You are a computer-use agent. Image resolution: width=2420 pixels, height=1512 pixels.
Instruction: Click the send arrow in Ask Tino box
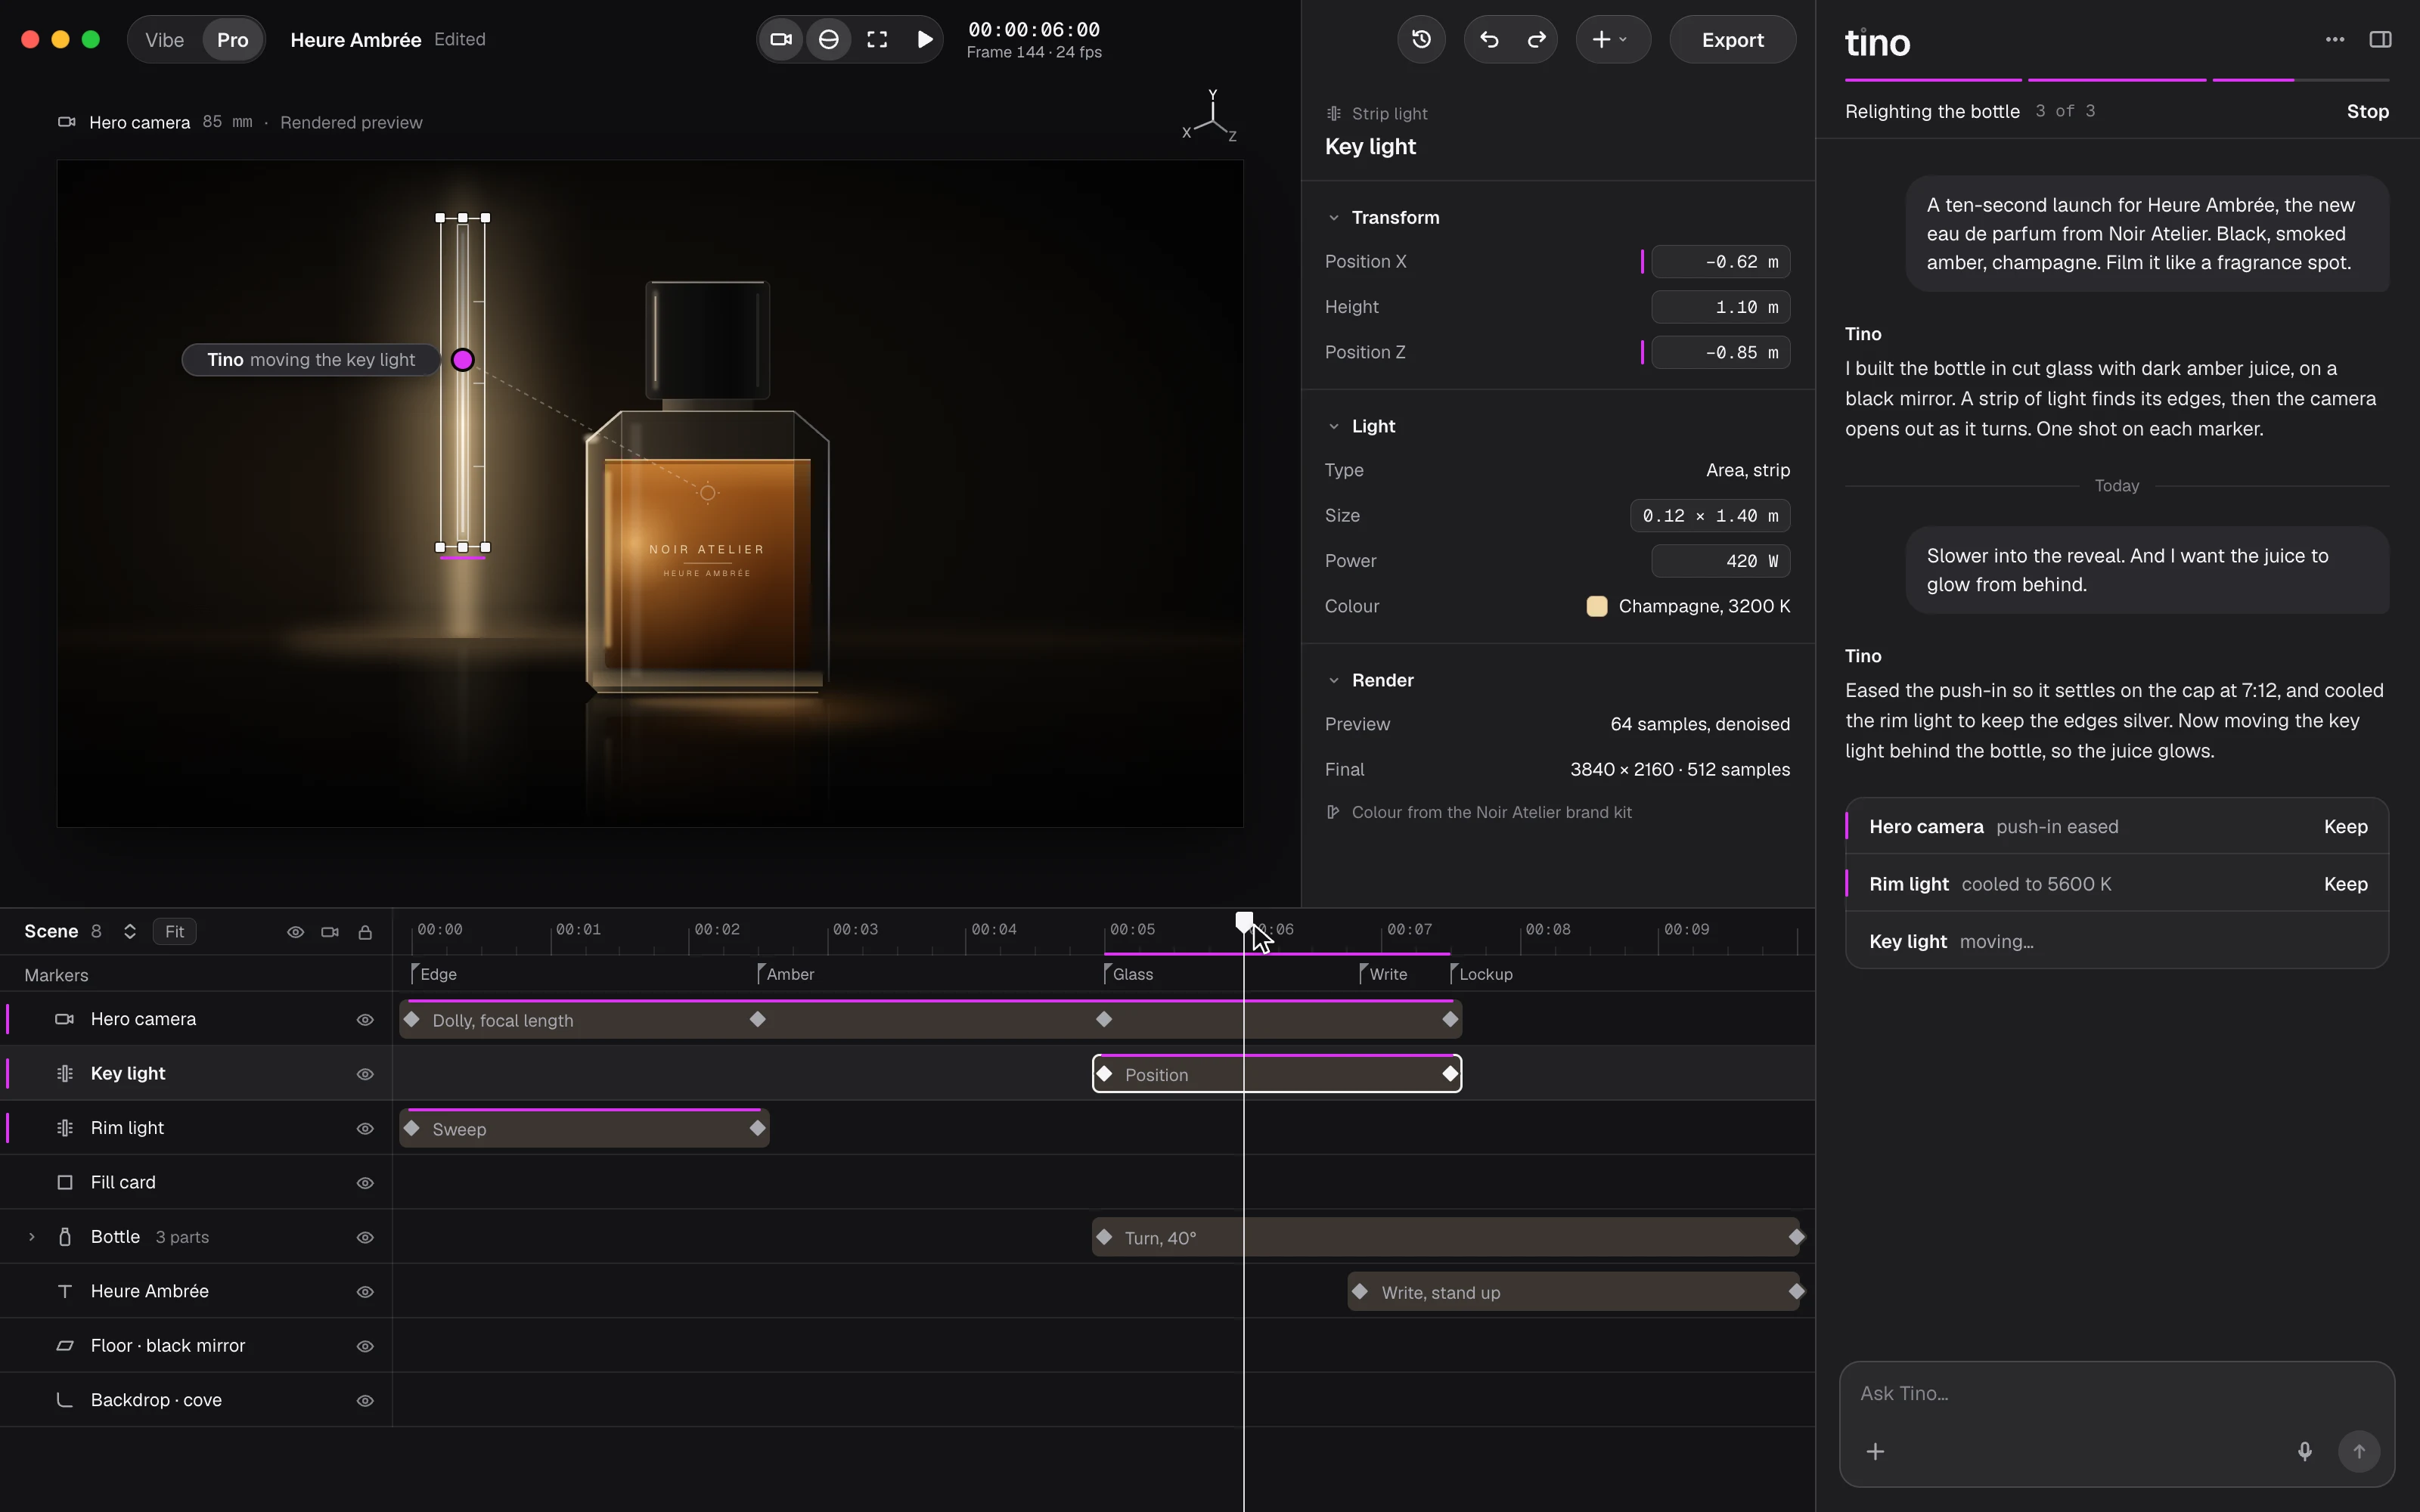(x=2359, y=1451)
